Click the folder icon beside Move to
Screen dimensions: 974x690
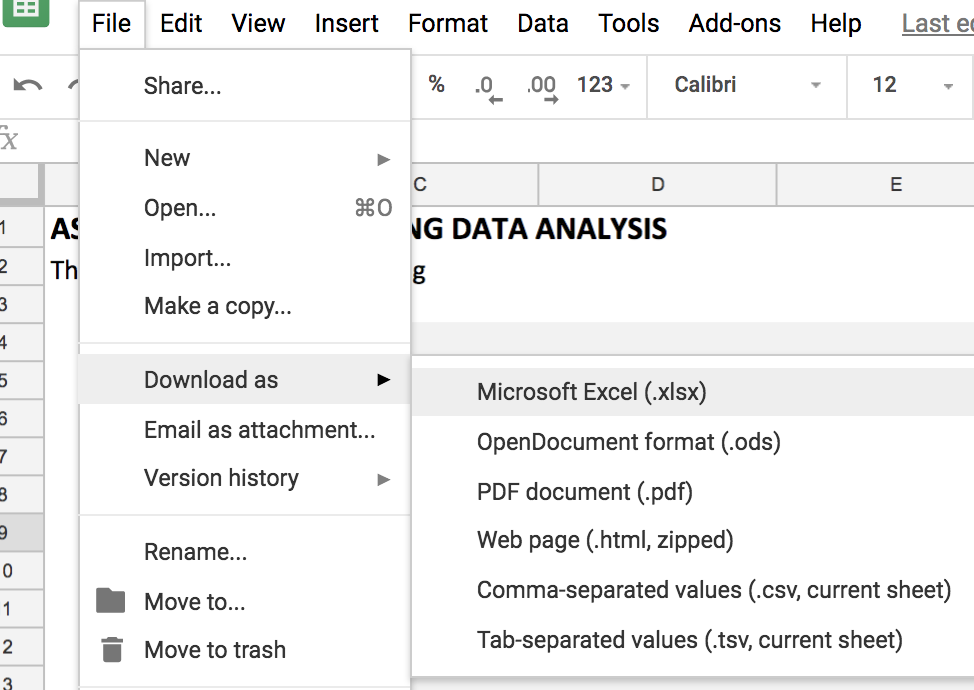point(111,601)
